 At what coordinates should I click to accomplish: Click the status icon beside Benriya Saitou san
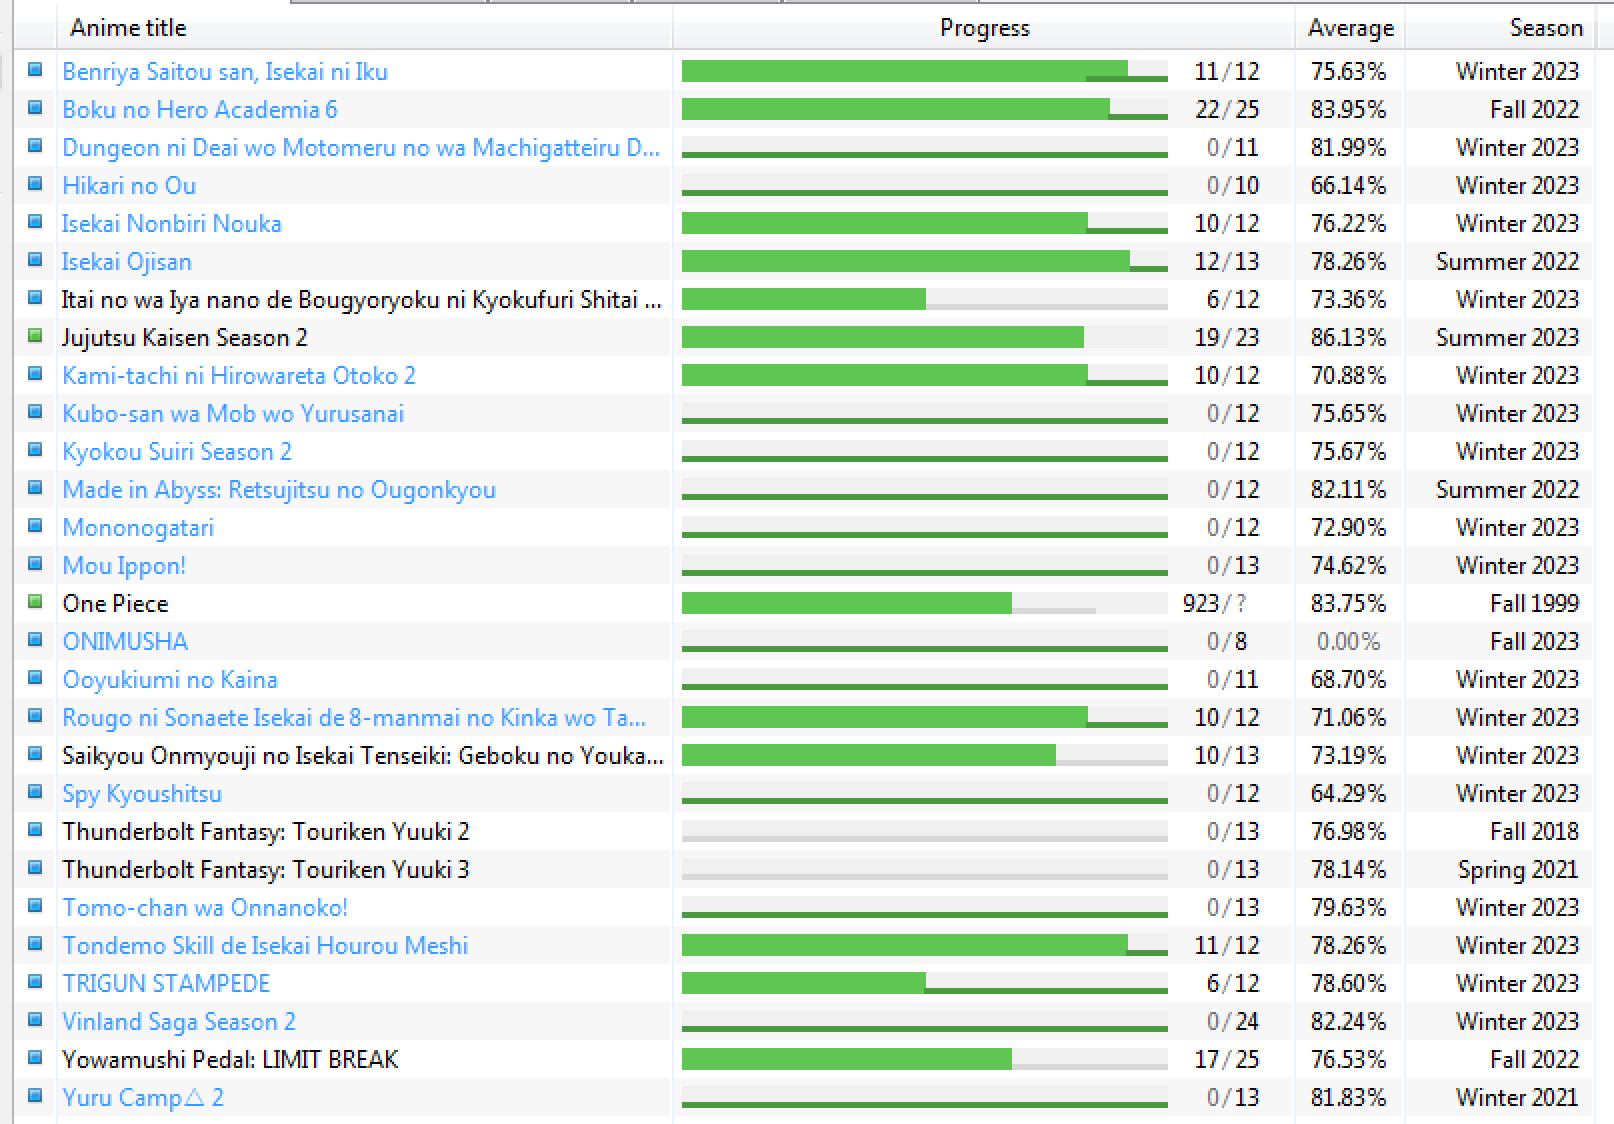click(35, 70)
